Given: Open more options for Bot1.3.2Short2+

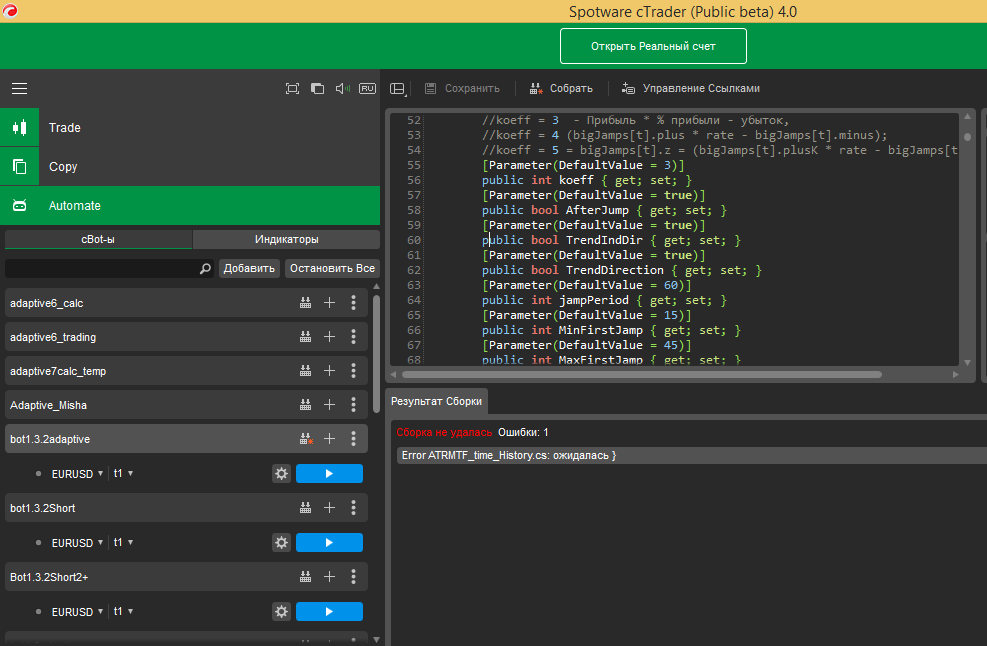Looking at the screenshot, I should coord(353,577).
